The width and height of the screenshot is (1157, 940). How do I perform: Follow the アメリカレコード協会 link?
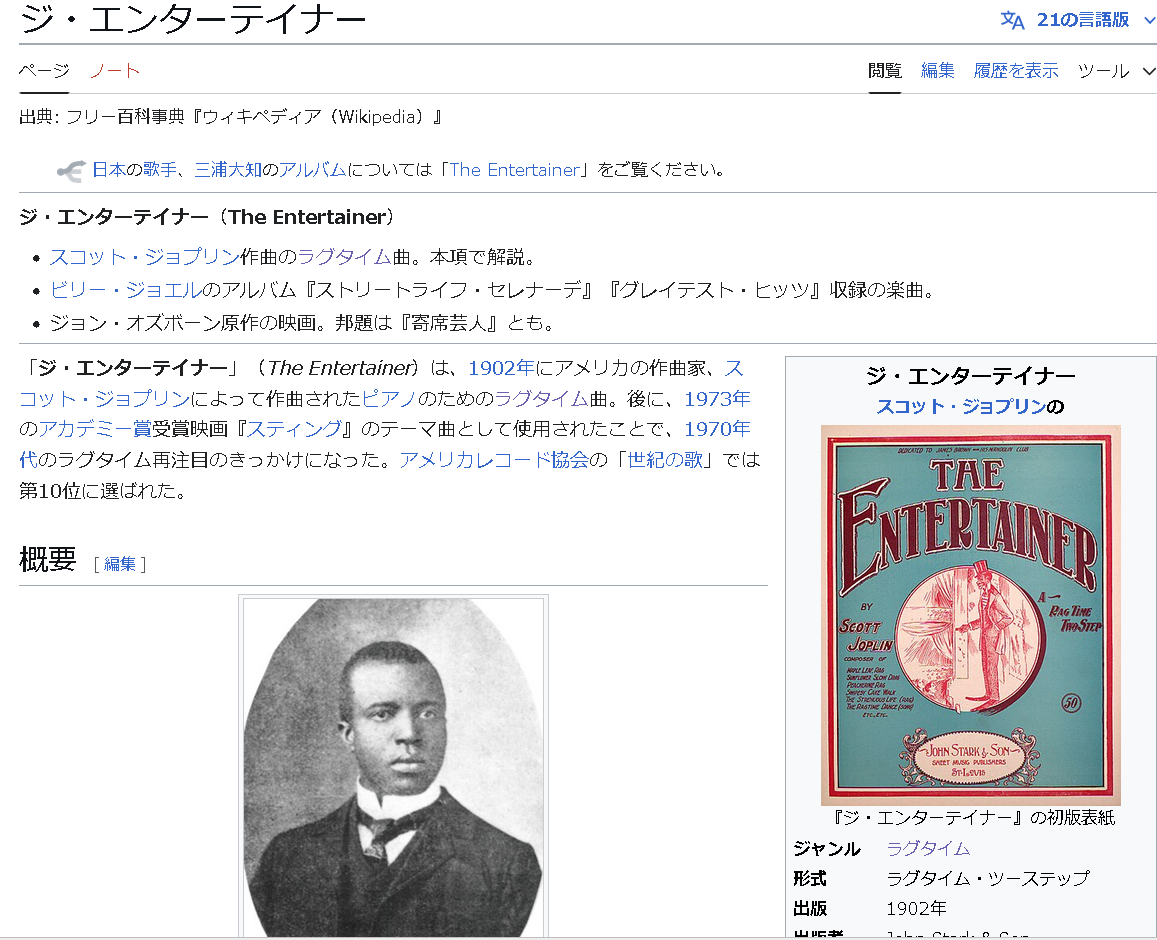click(494, 460)
